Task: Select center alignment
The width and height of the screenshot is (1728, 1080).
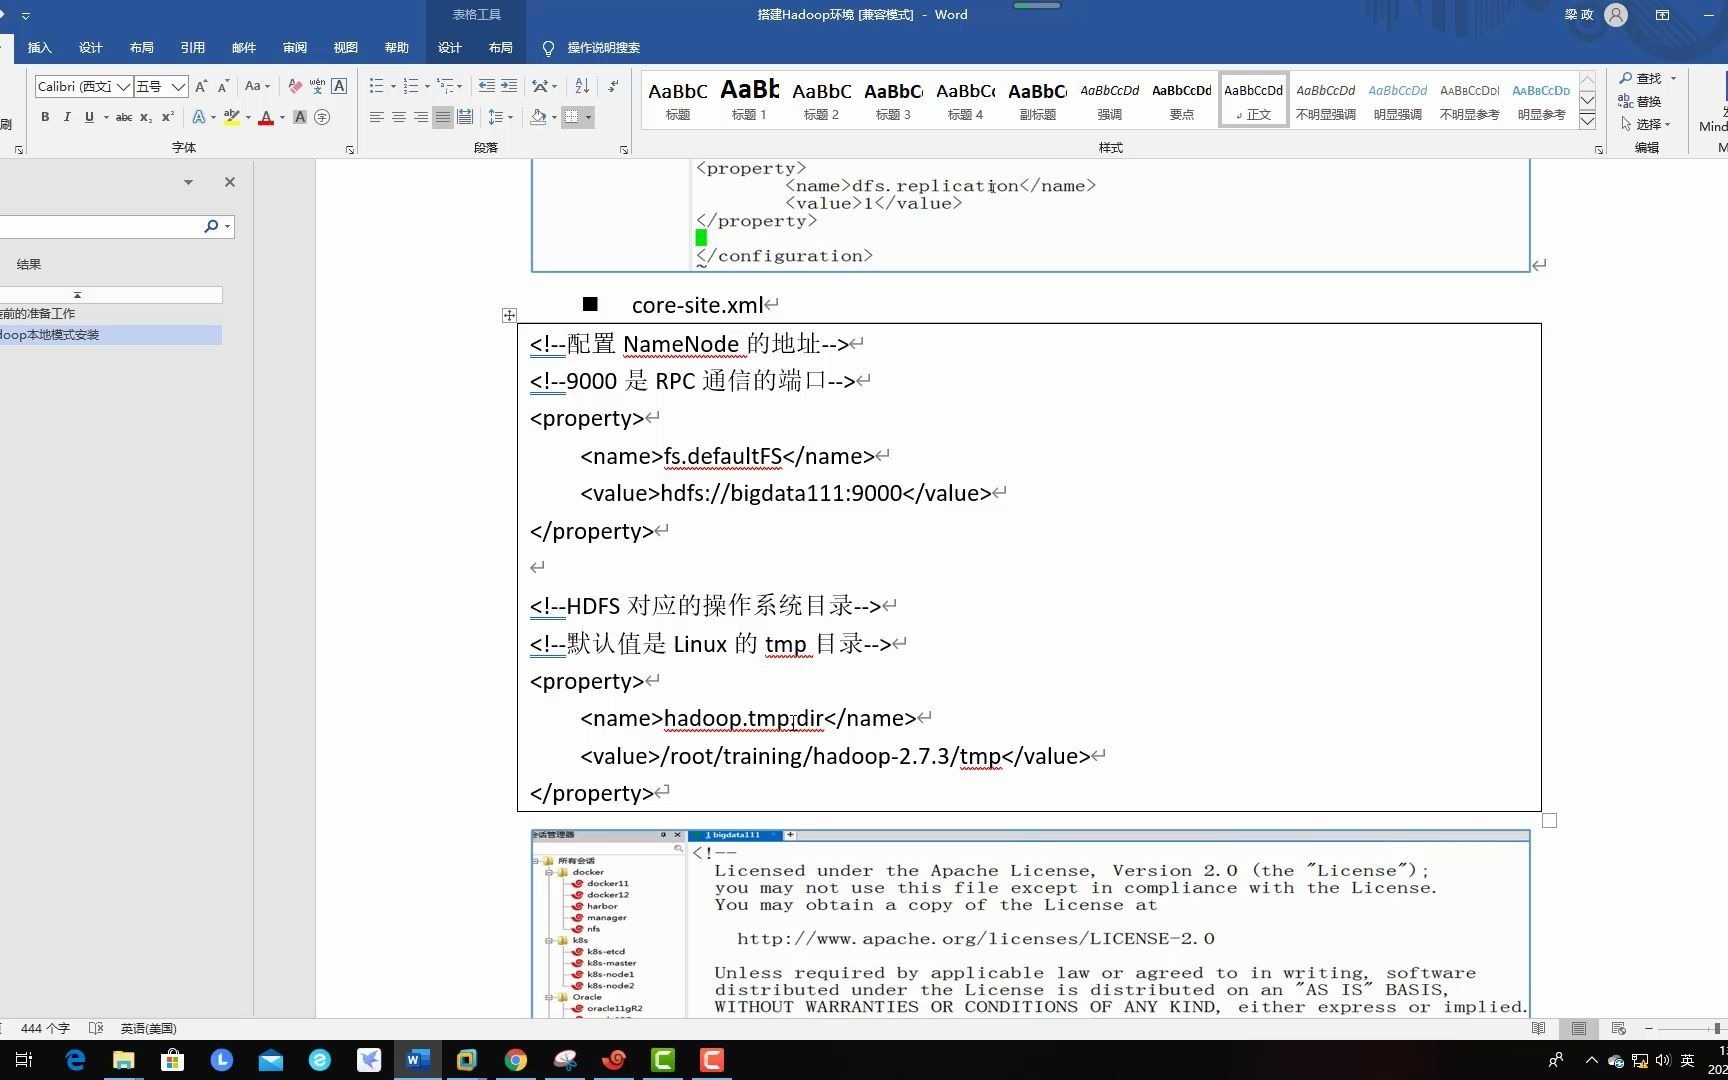Action: coord(399,117)
